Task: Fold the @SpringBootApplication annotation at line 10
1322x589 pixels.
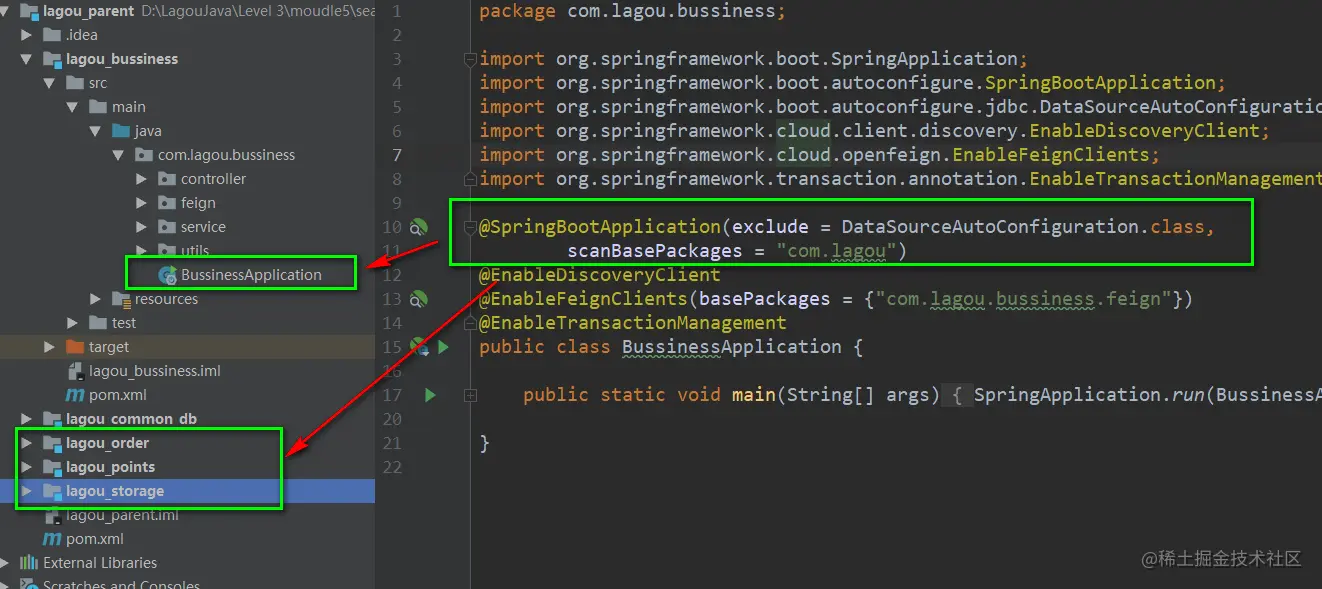Action: pyautogui.click(x=470, y=227)
